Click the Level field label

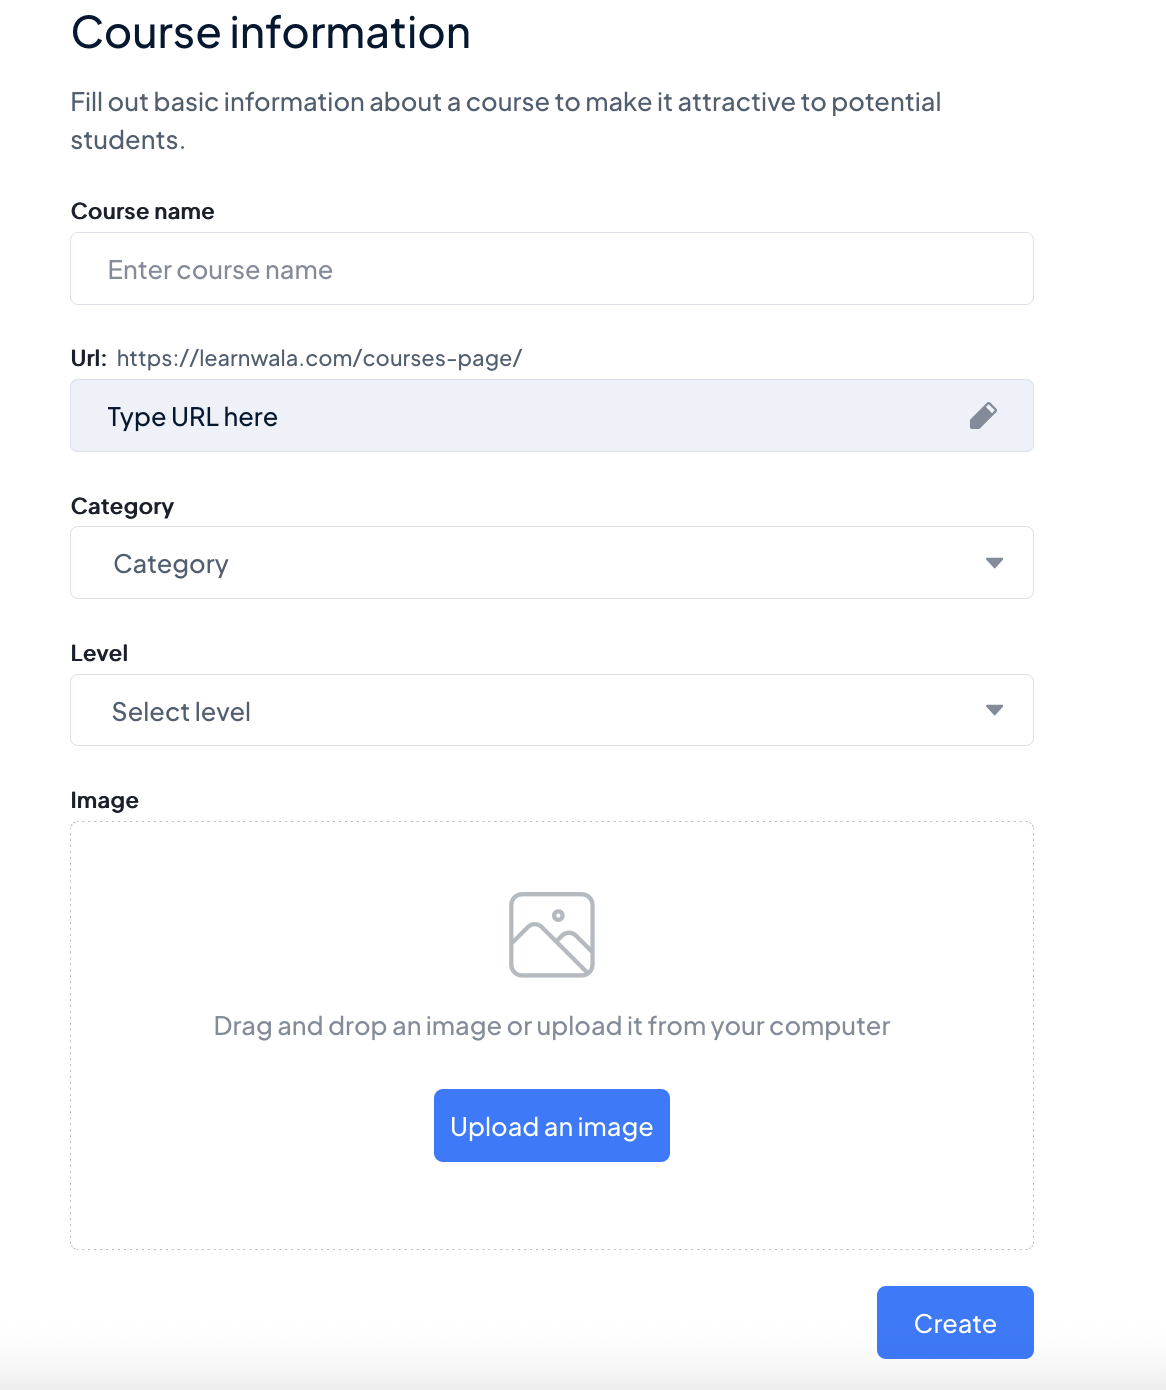(99, 653)
